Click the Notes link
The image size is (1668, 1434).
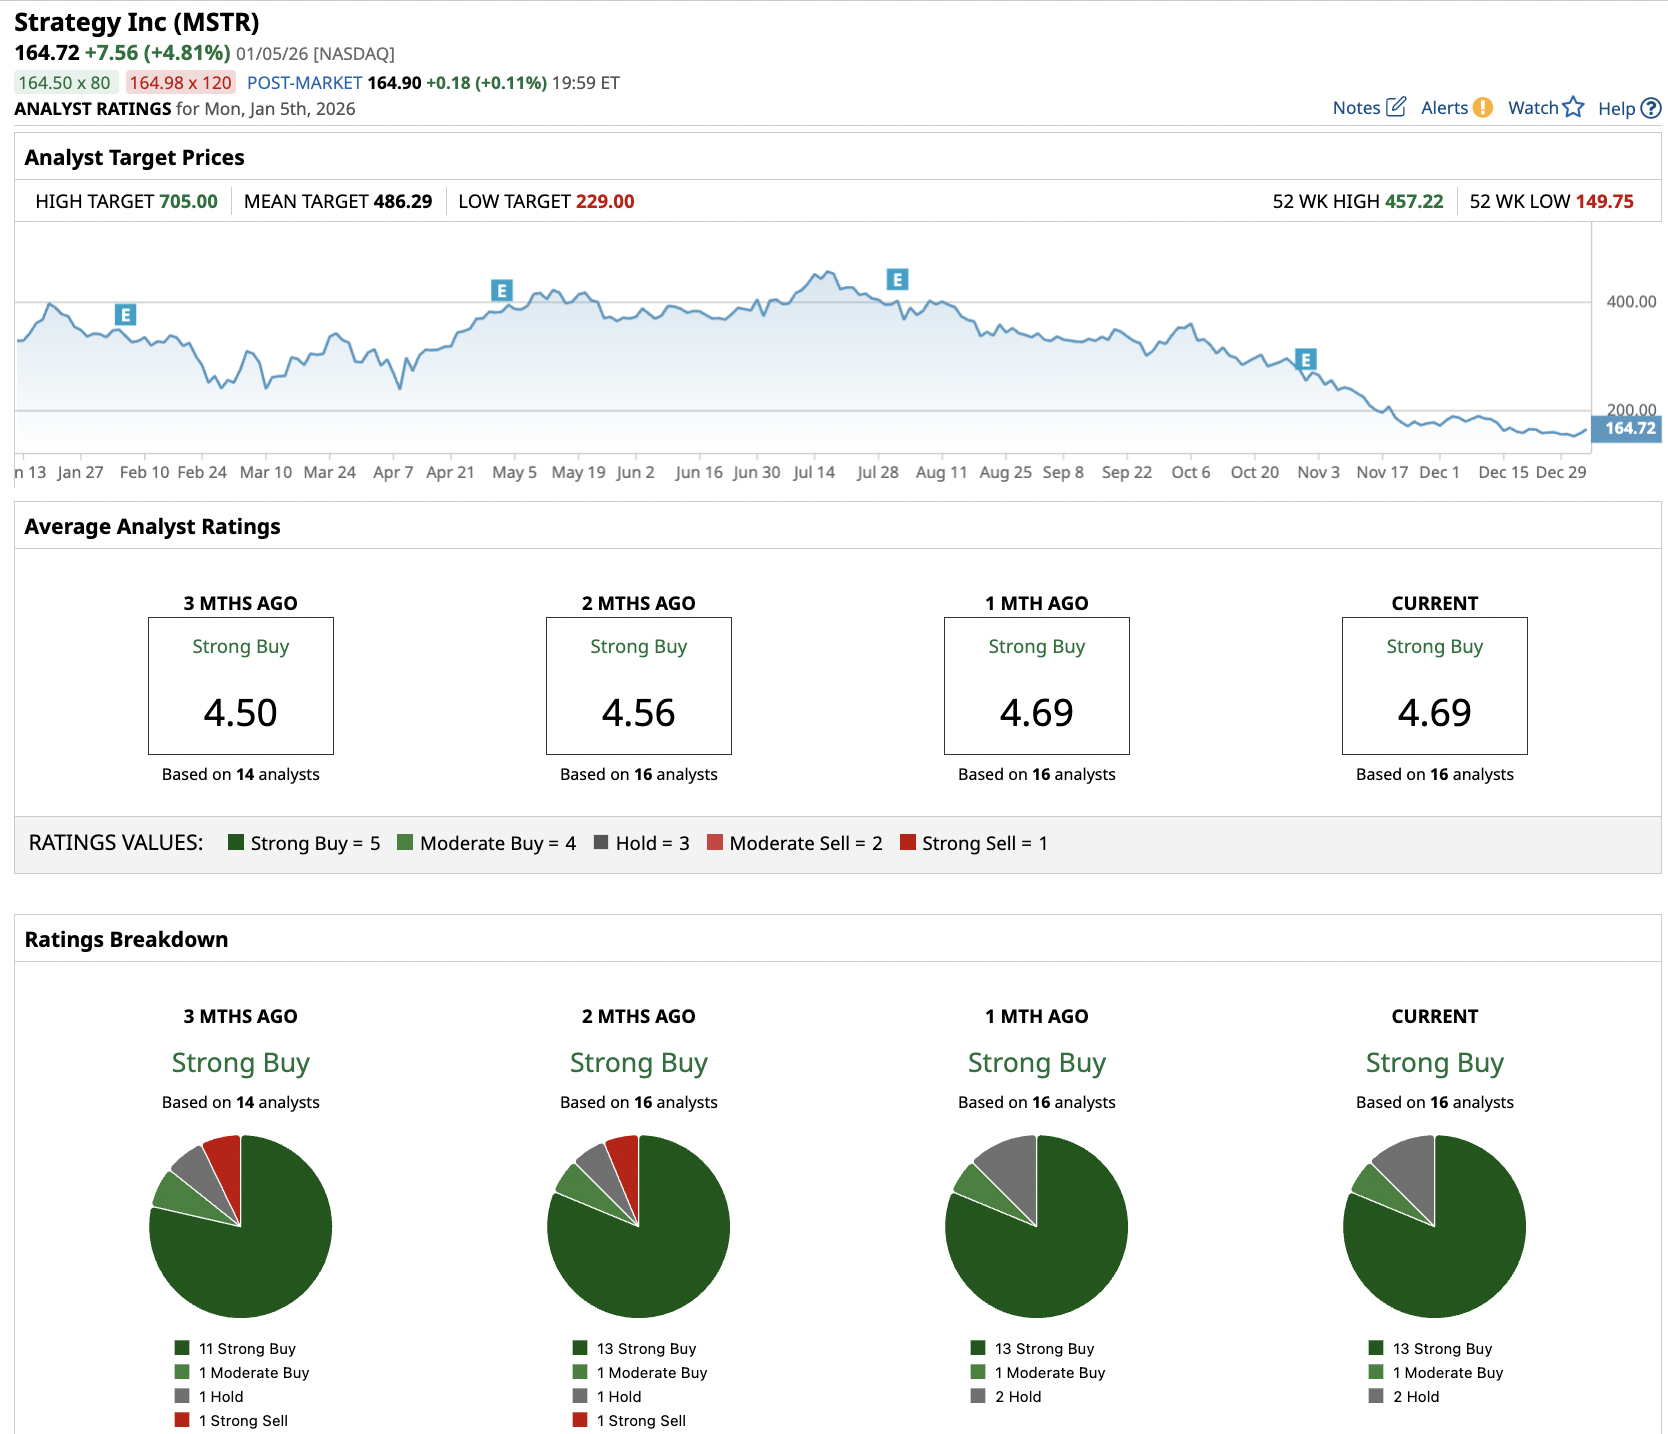coord(1356,108)
